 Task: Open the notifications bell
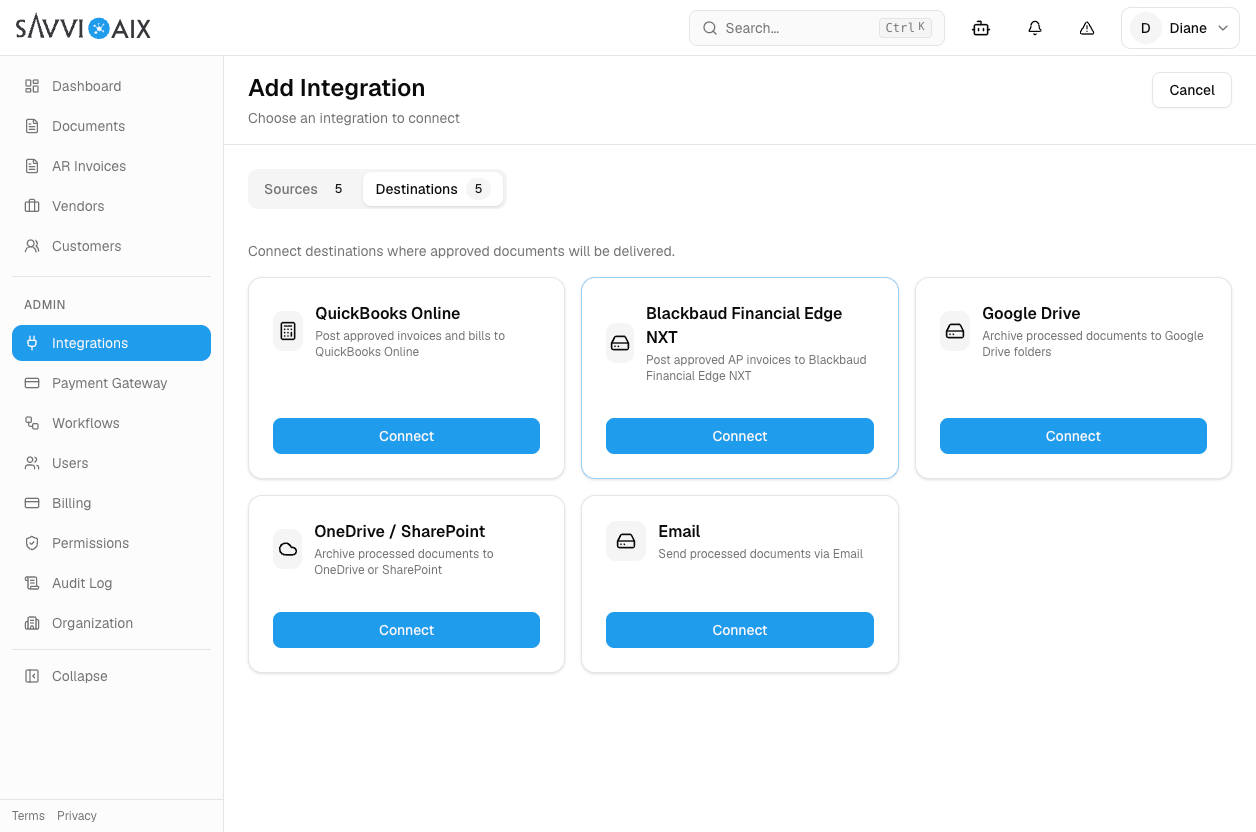1035,28
